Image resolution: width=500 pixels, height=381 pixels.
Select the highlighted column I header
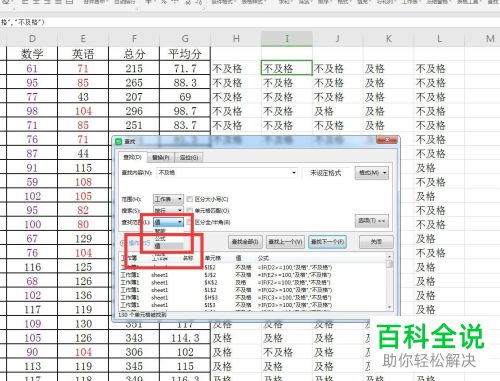point(287,39)
